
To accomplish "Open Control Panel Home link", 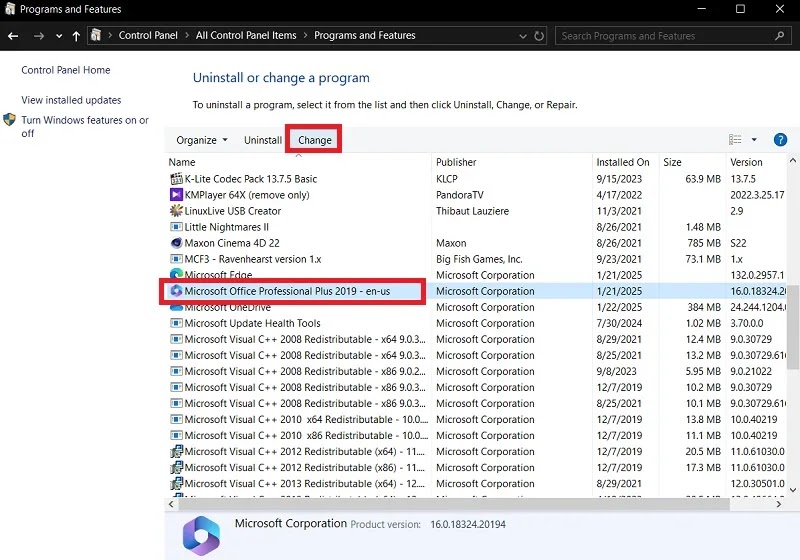I will point(65,70).
